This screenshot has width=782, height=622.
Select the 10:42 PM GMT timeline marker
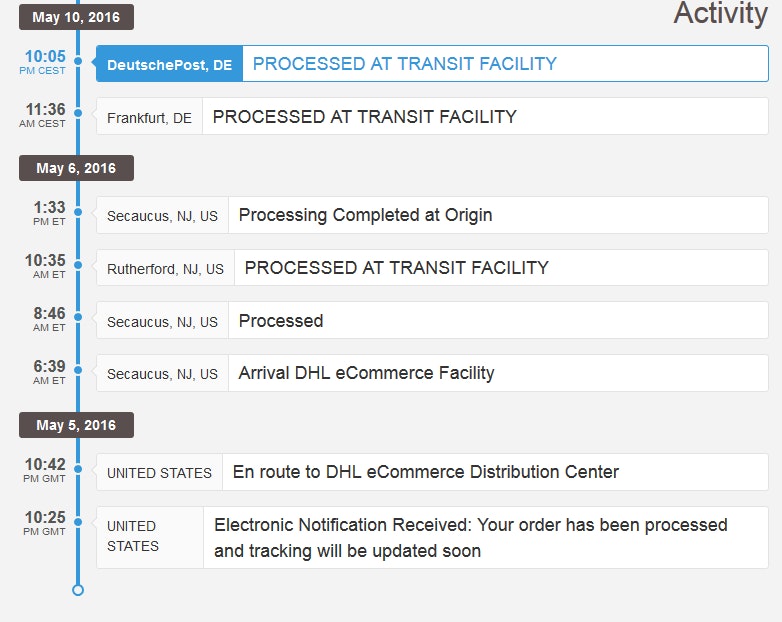tap(78, 471)
